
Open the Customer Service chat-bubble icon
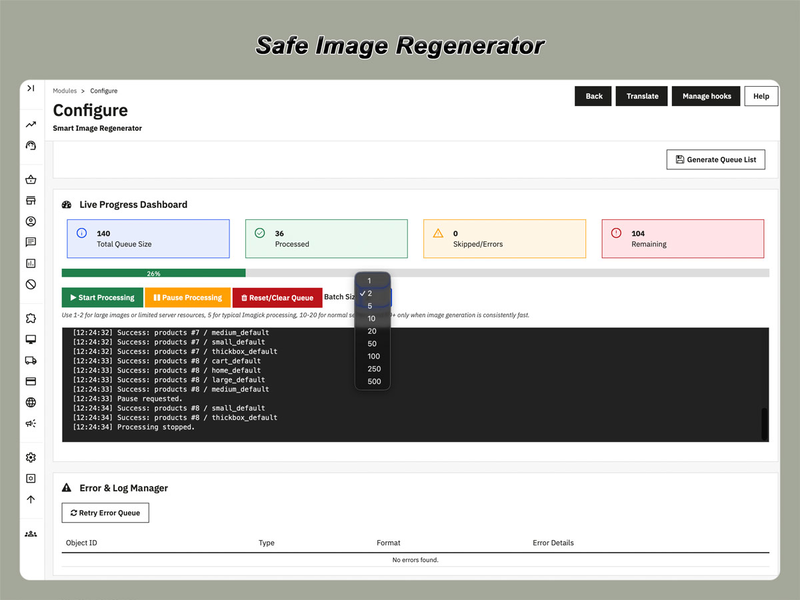[x=31, y=242]
